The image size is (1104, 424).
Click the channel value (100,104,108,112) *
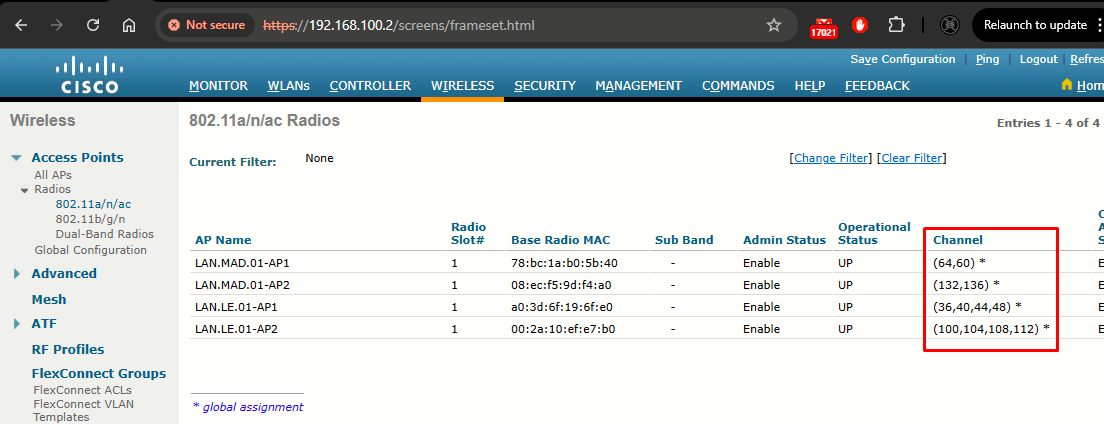991,329
